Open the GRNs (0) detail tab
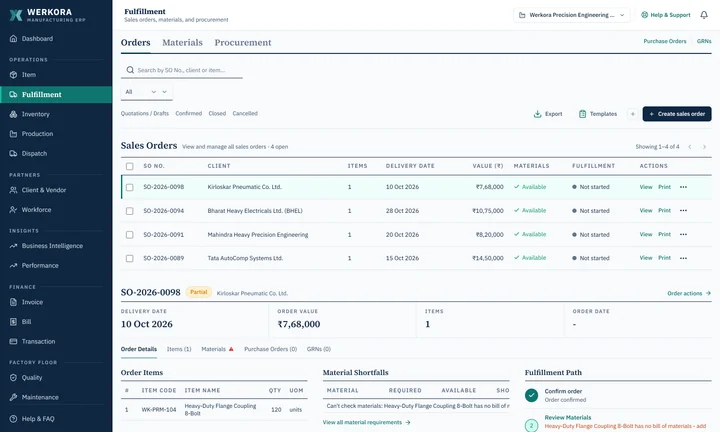Viewport: 720px width, 432px height. [x=319, y=349]
